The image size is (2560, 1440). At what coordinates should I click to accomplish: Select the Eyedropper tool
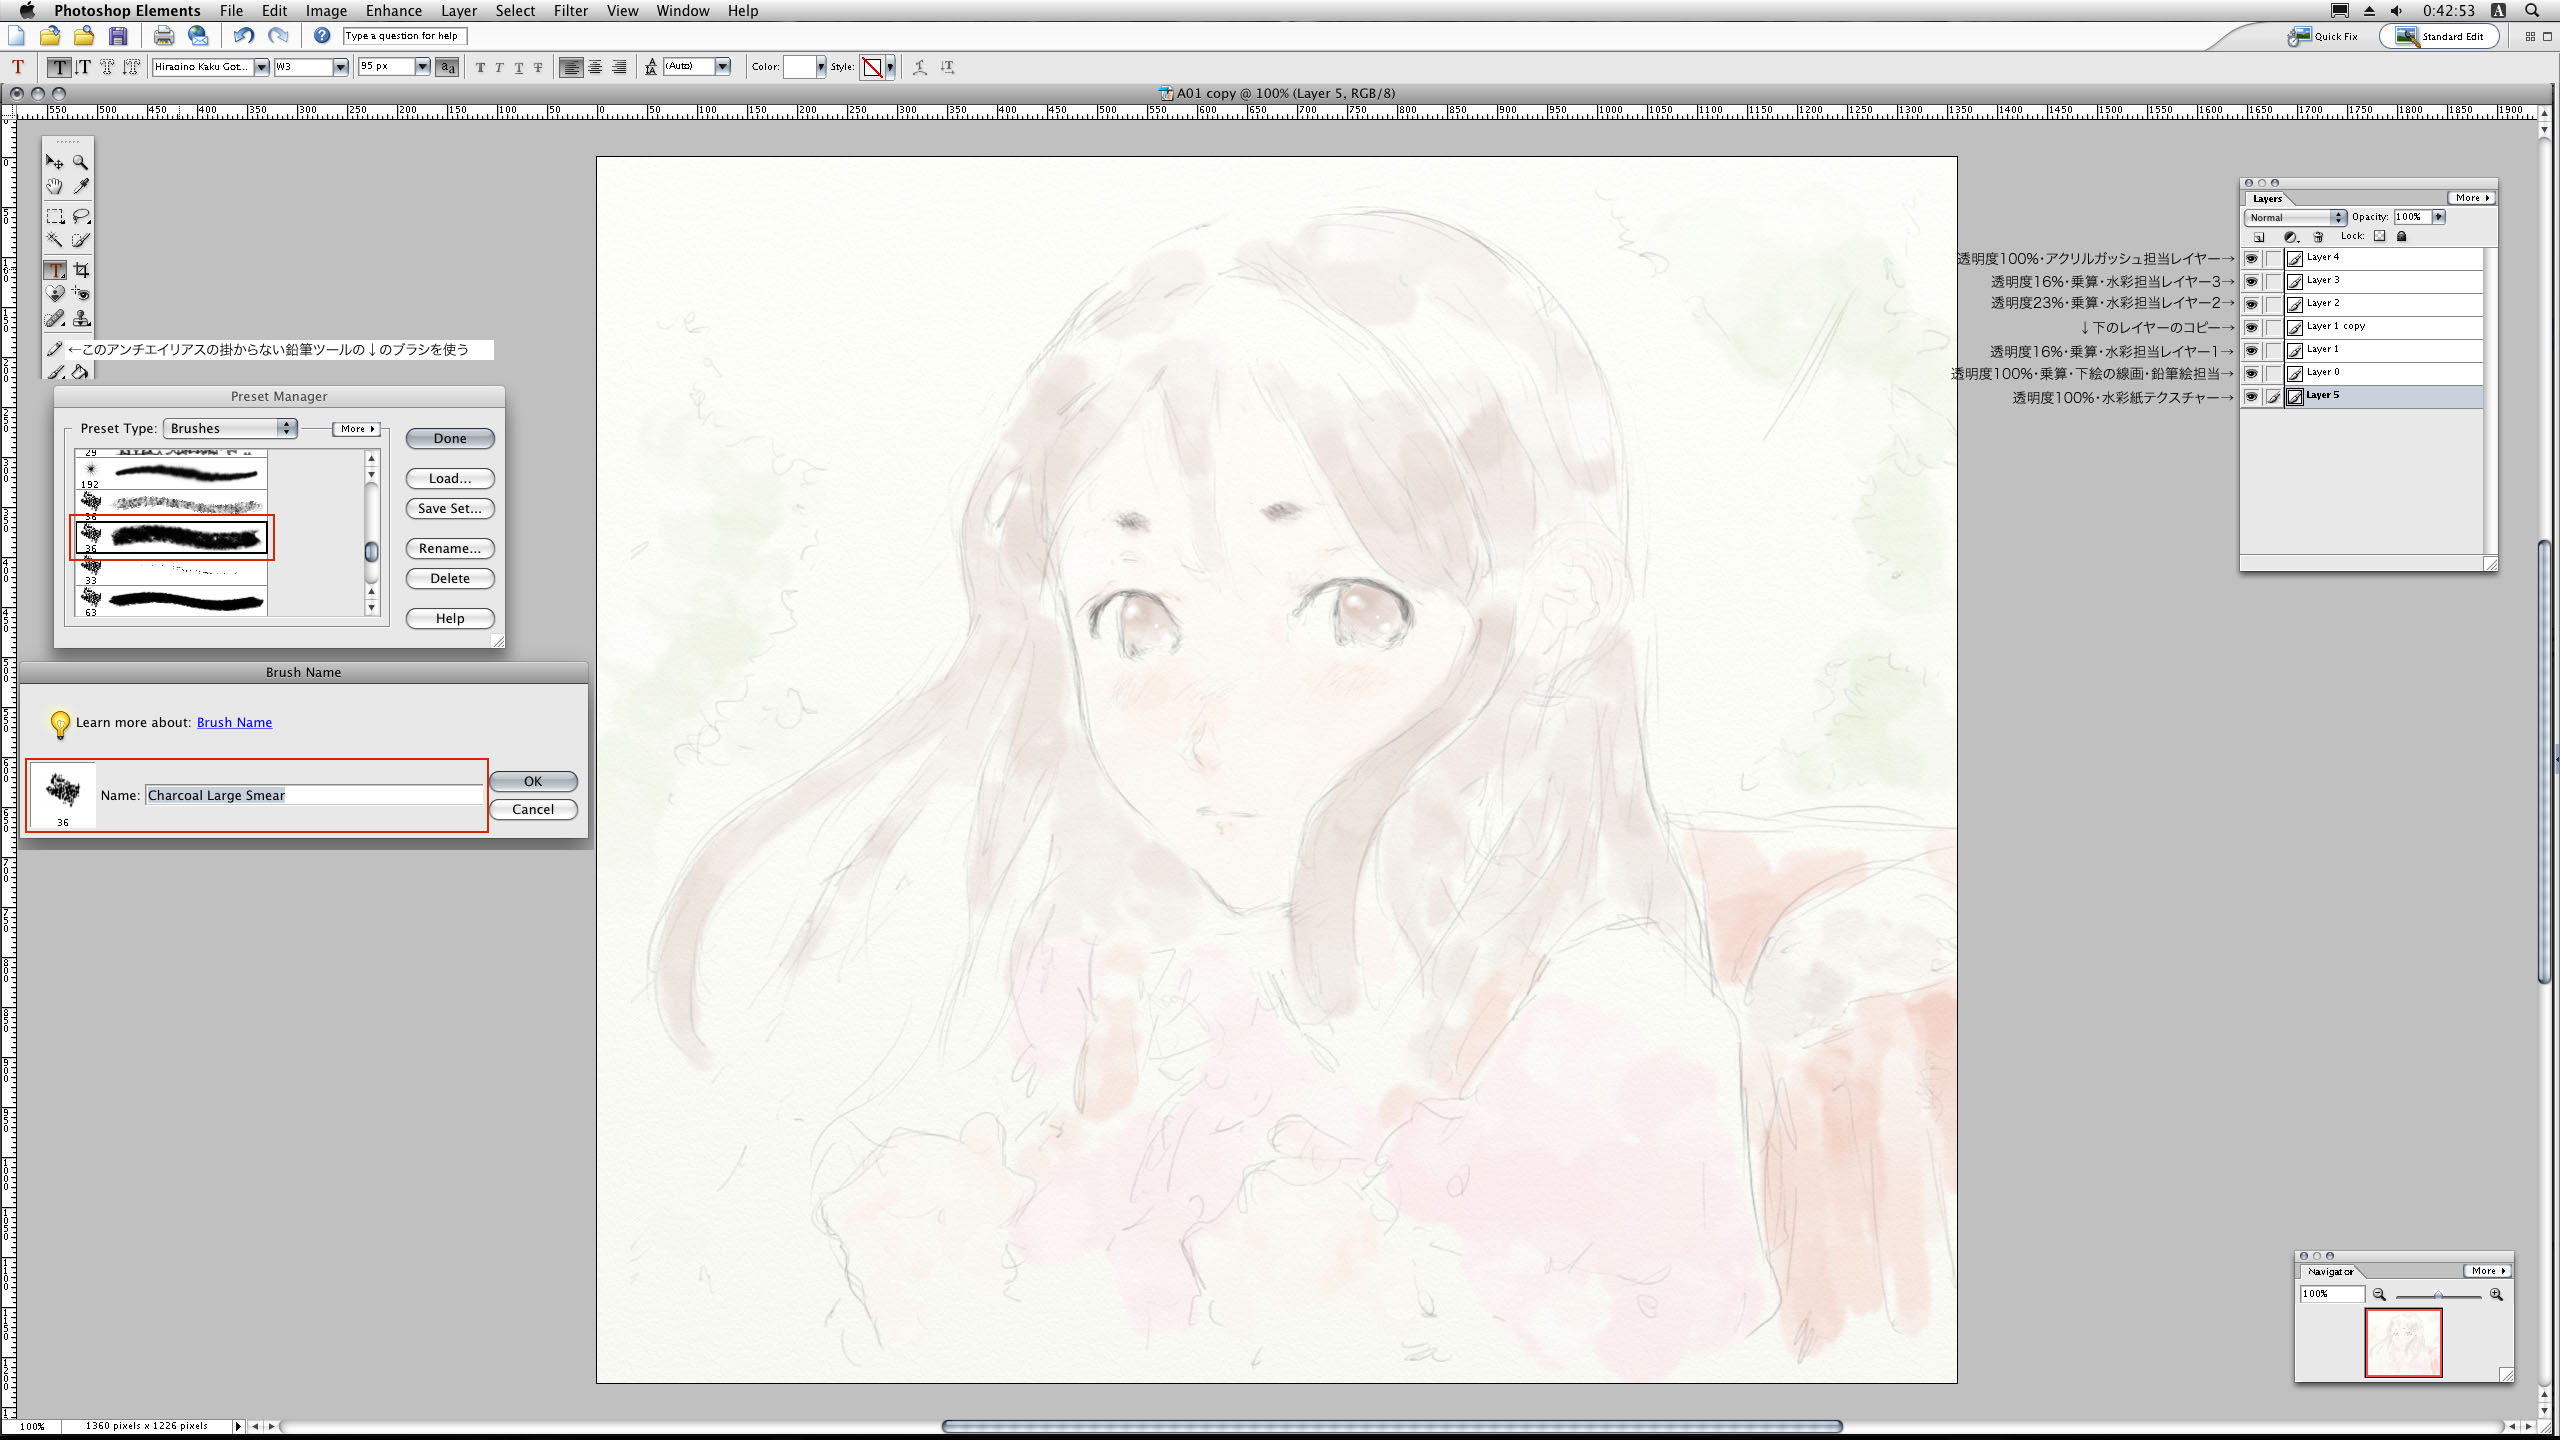click(81, 186)
